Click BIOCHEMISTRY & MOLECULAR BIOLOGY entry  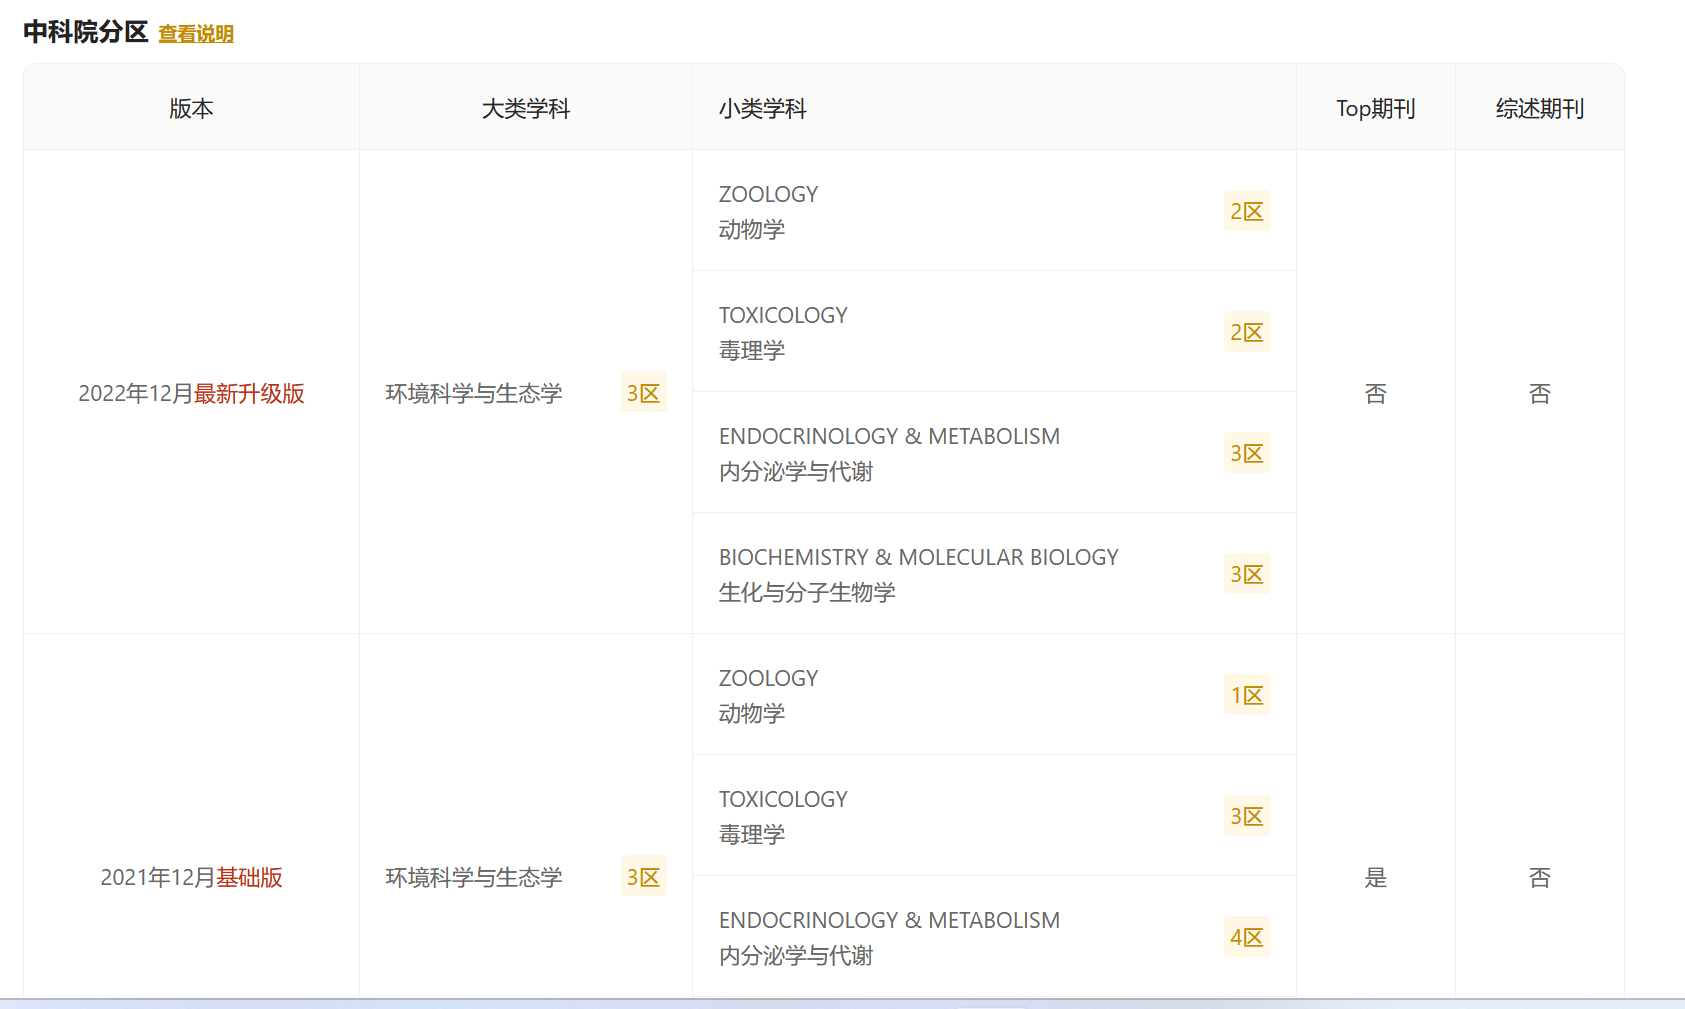point(918,574)
